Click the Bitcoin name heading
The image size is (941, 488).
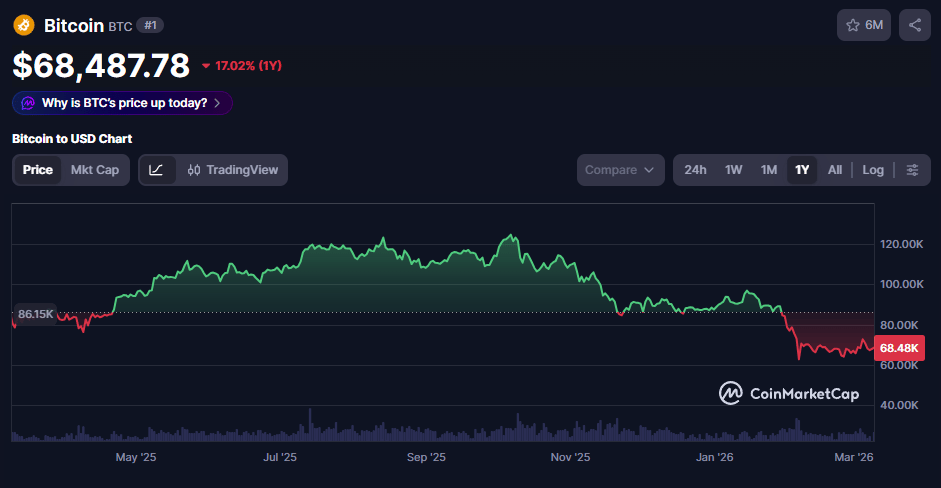click(x=74, y=25)
